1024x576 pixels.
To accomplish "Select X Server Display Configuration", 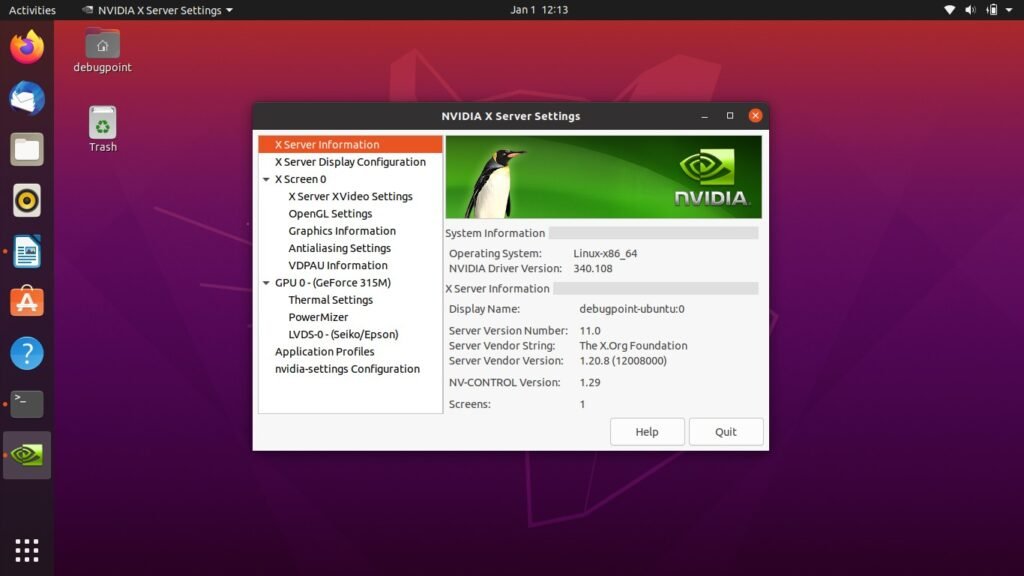I will pyautogui.click(x=350, y=162).
